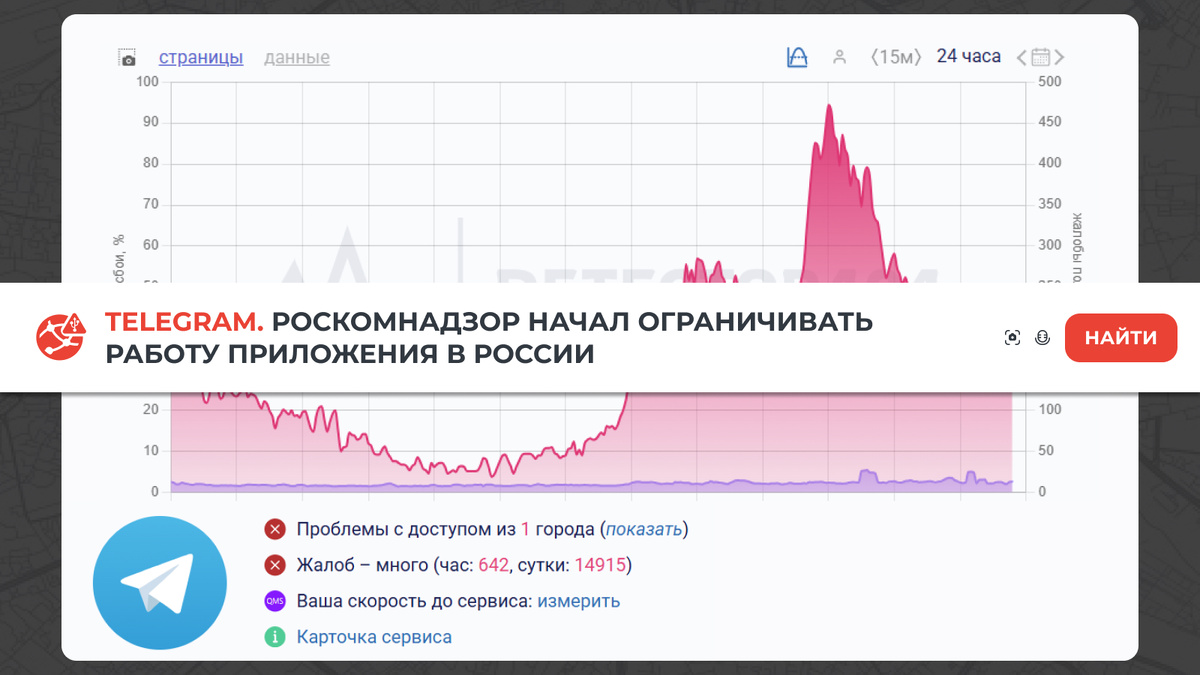Open the 'Карточка сервиса' link
Image resolution: width=1200 pixels, height=675 pixels.
[374, 637]
